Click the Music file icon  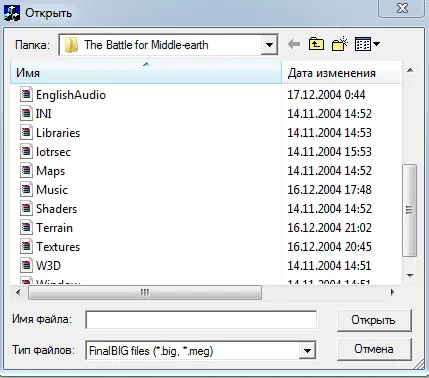[27, 189]
